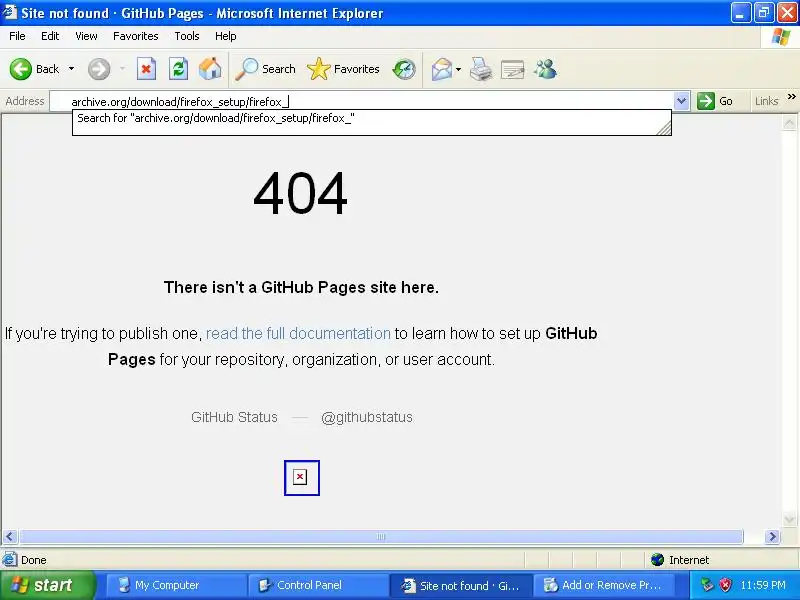The image size is (800, 600).
Task: Click the 404 heading text
Action: pos(300,194)
